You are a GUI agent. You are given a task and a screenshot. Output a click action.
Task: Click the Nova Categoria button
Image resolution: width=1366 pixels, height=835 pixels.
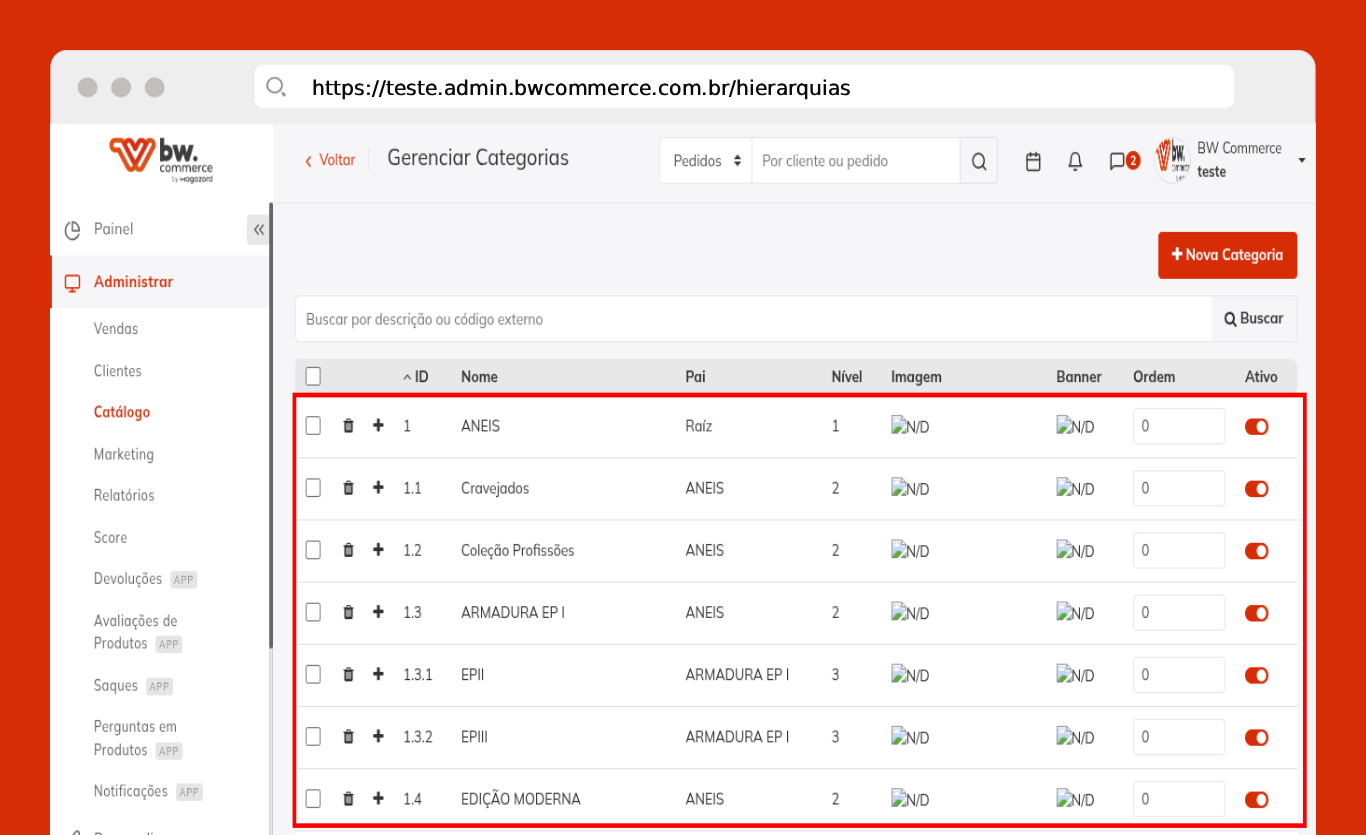point(1227,255)
